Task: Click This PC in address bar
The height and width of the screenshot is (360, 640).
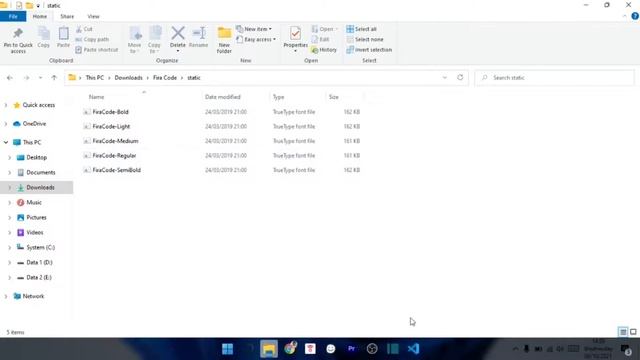Action: click(x=95, y=78)
